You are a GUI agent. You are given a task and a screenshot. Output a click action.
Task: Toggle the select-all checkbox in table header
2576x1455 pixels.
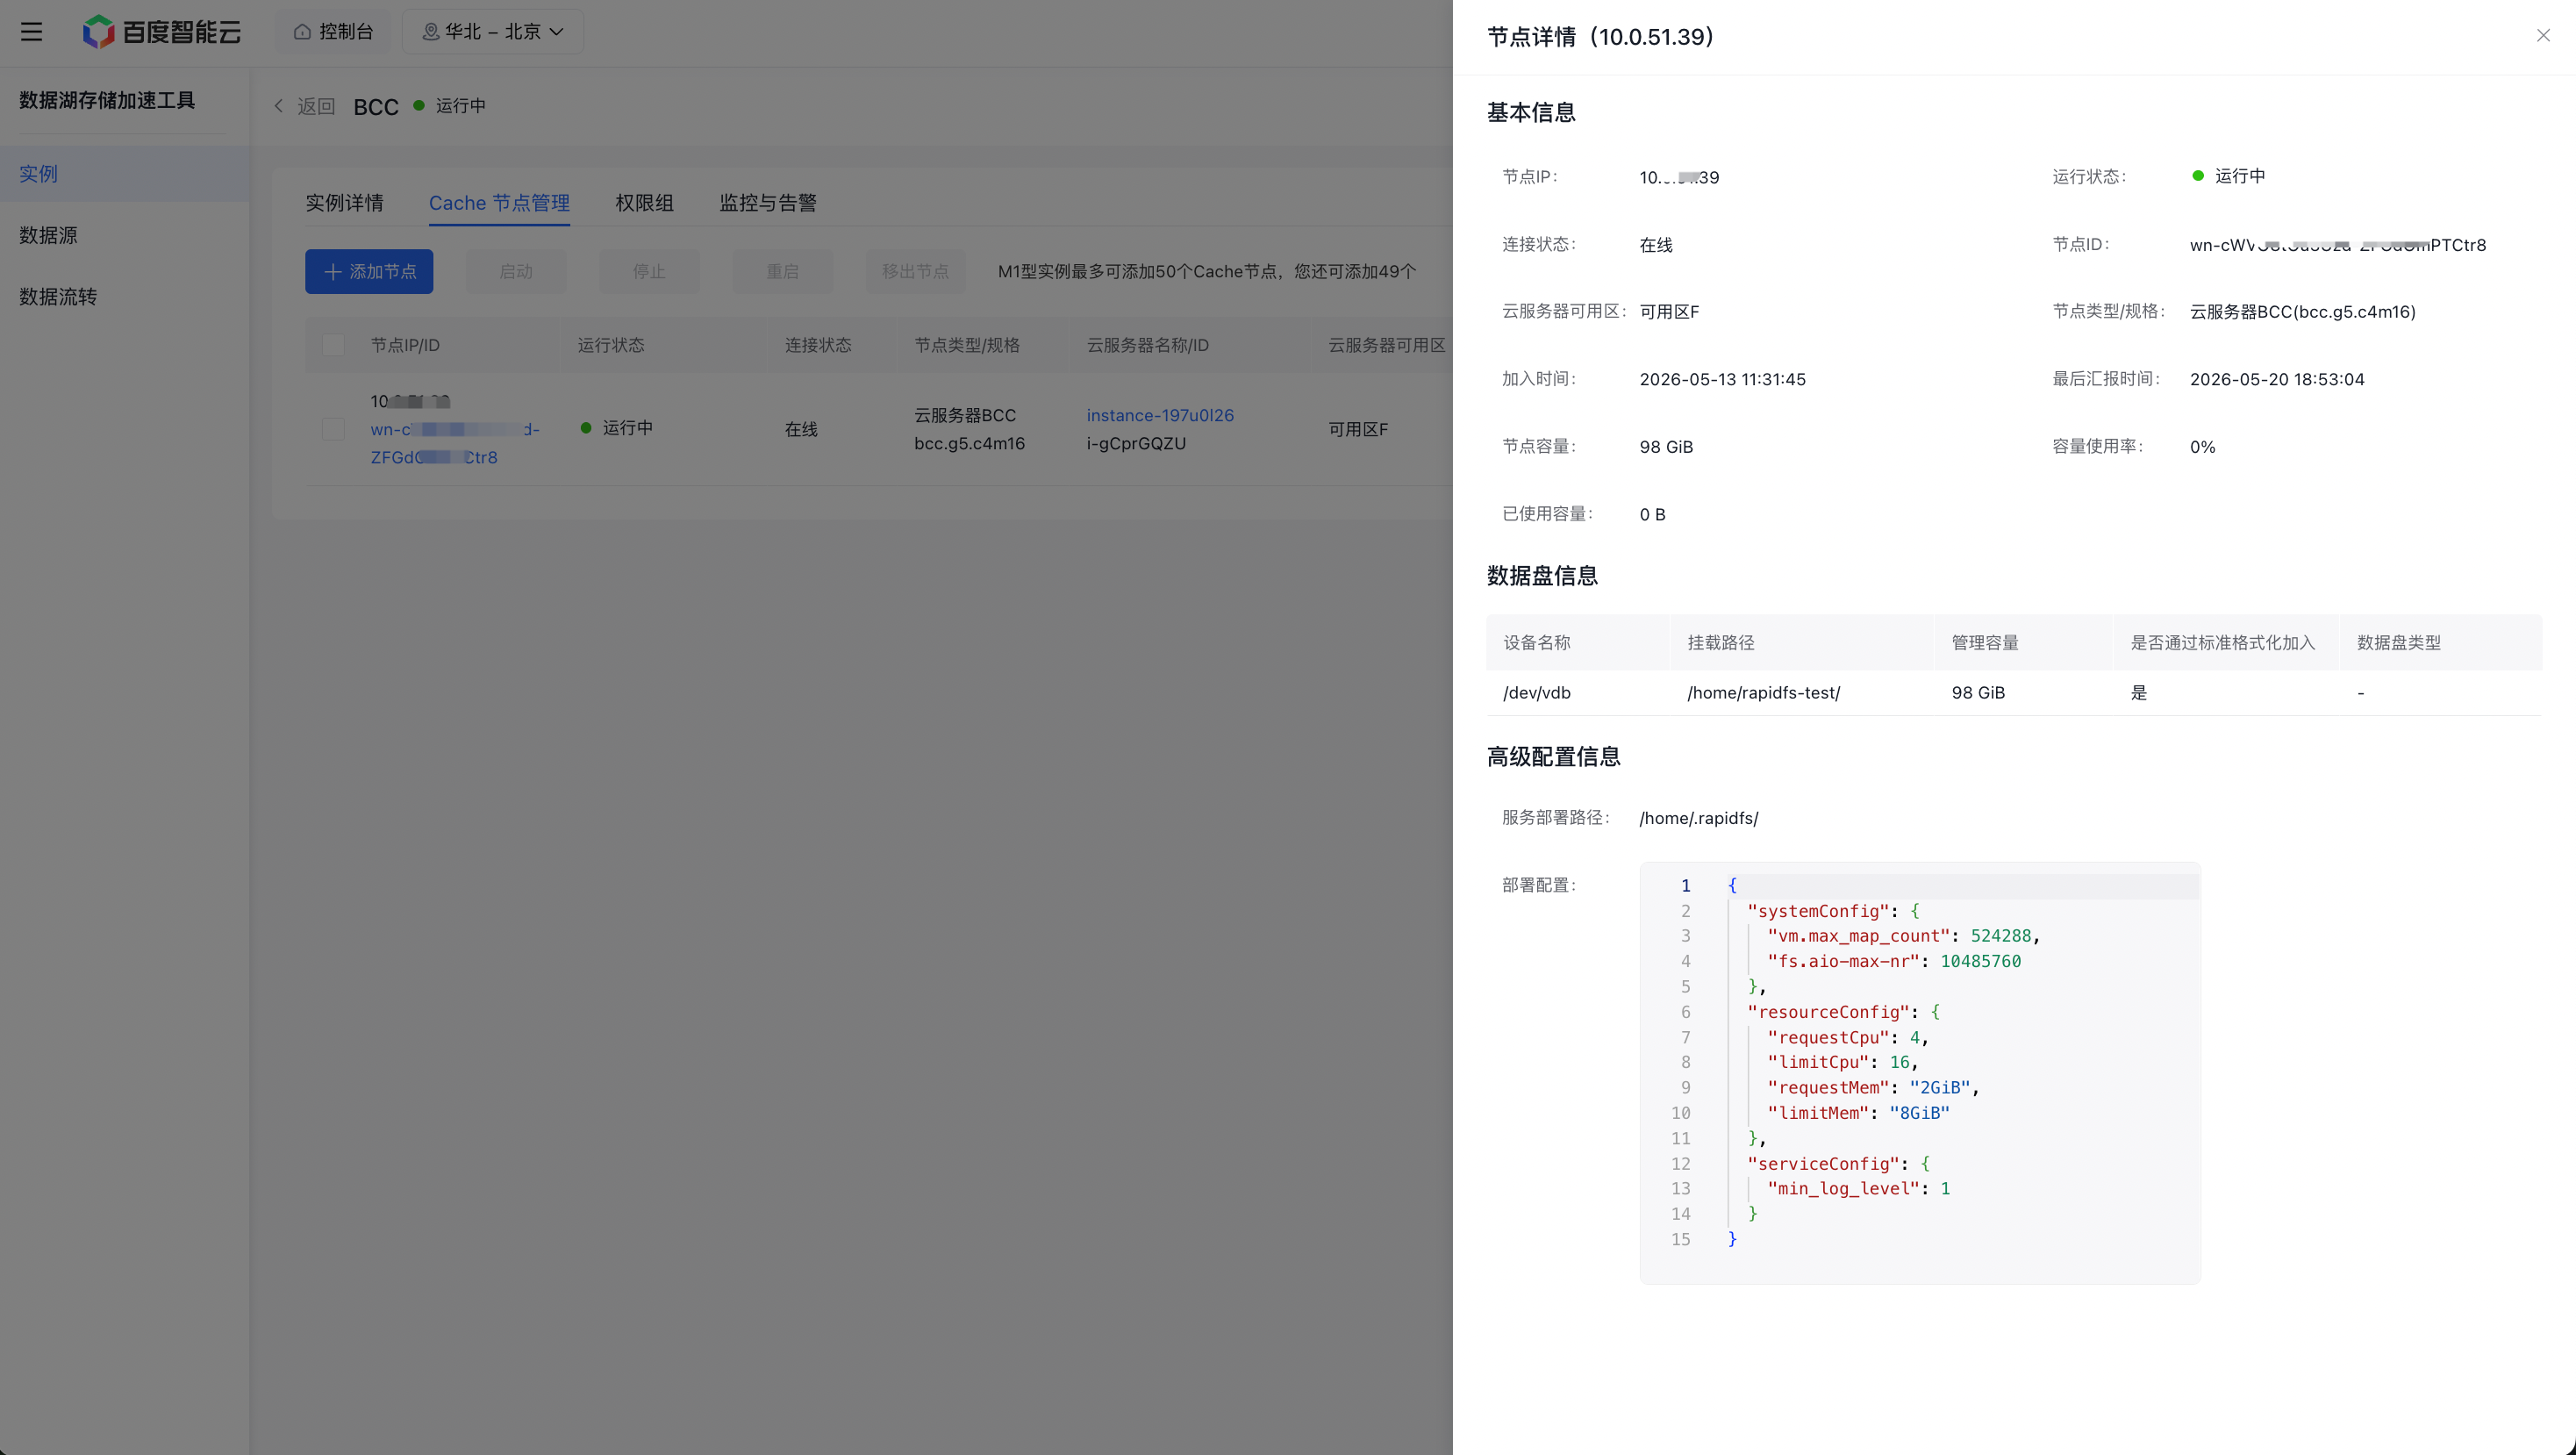coord(333,345)
